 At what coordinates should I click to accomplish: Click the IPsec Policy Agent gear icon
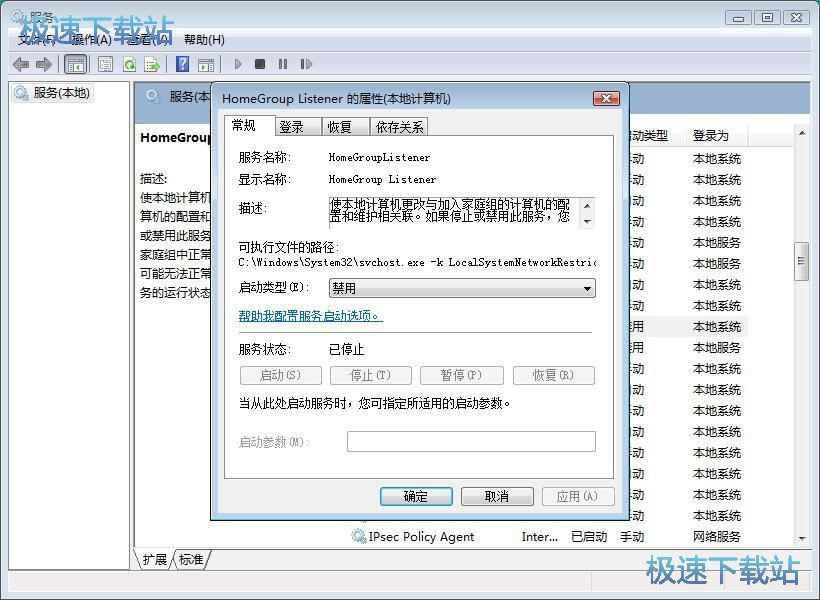[x=359, y=536]
